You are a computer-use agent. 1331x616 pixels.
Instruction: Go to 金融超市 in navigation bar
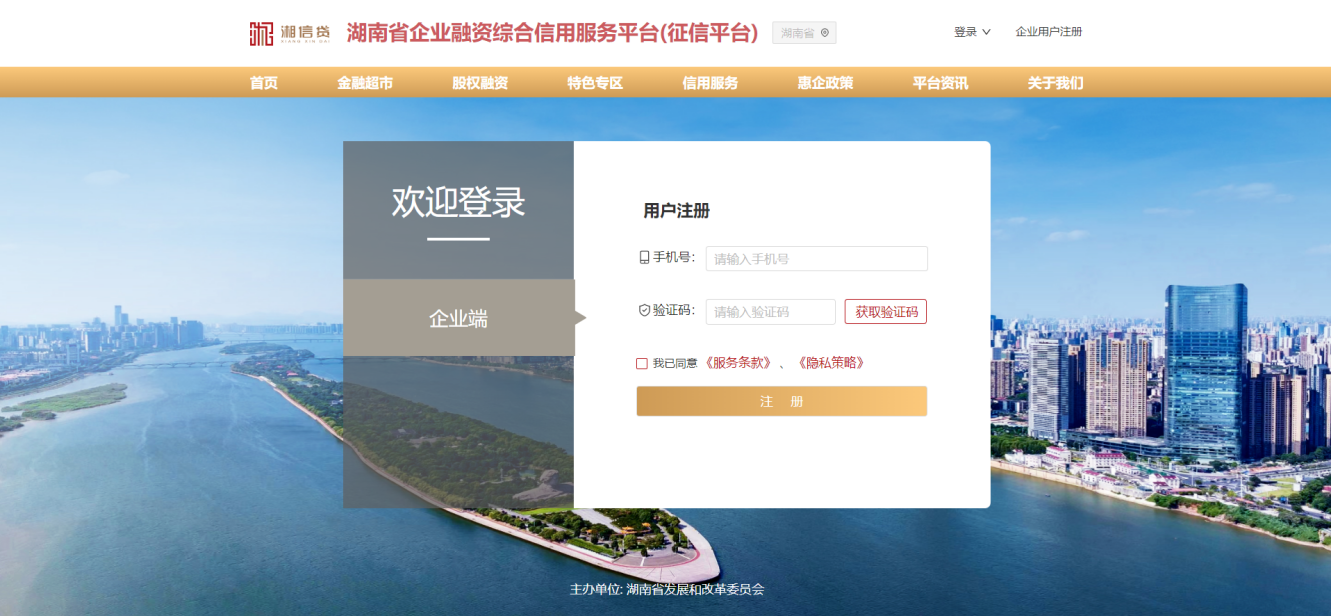[x=365, y=83]
